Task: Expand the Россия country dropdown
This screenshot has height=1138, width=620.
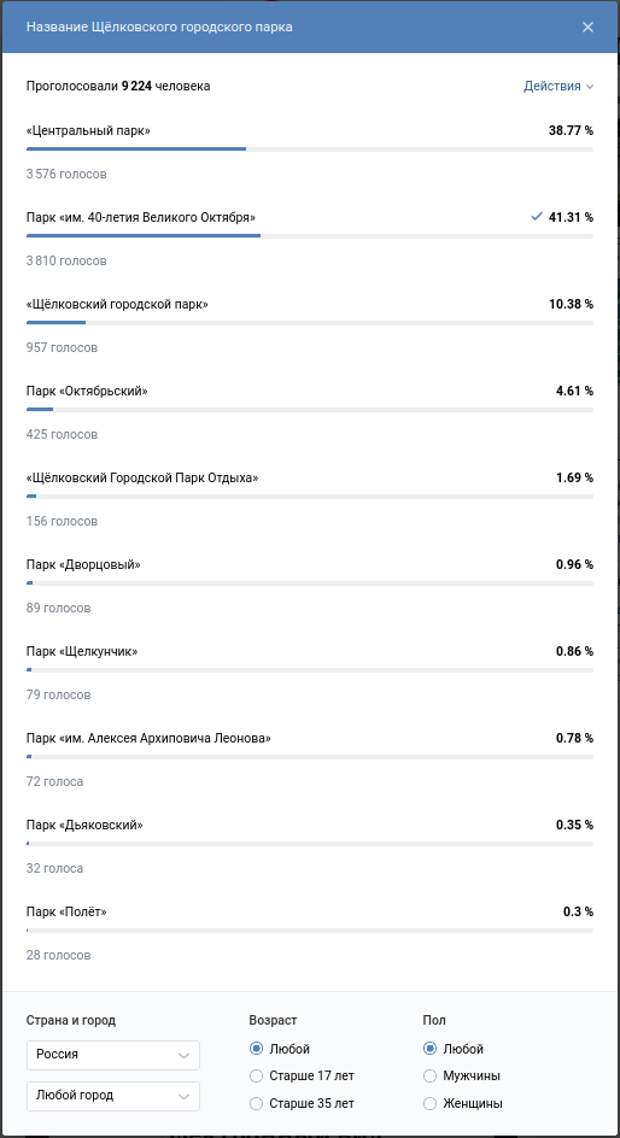Action: (x=113, y=1055)
